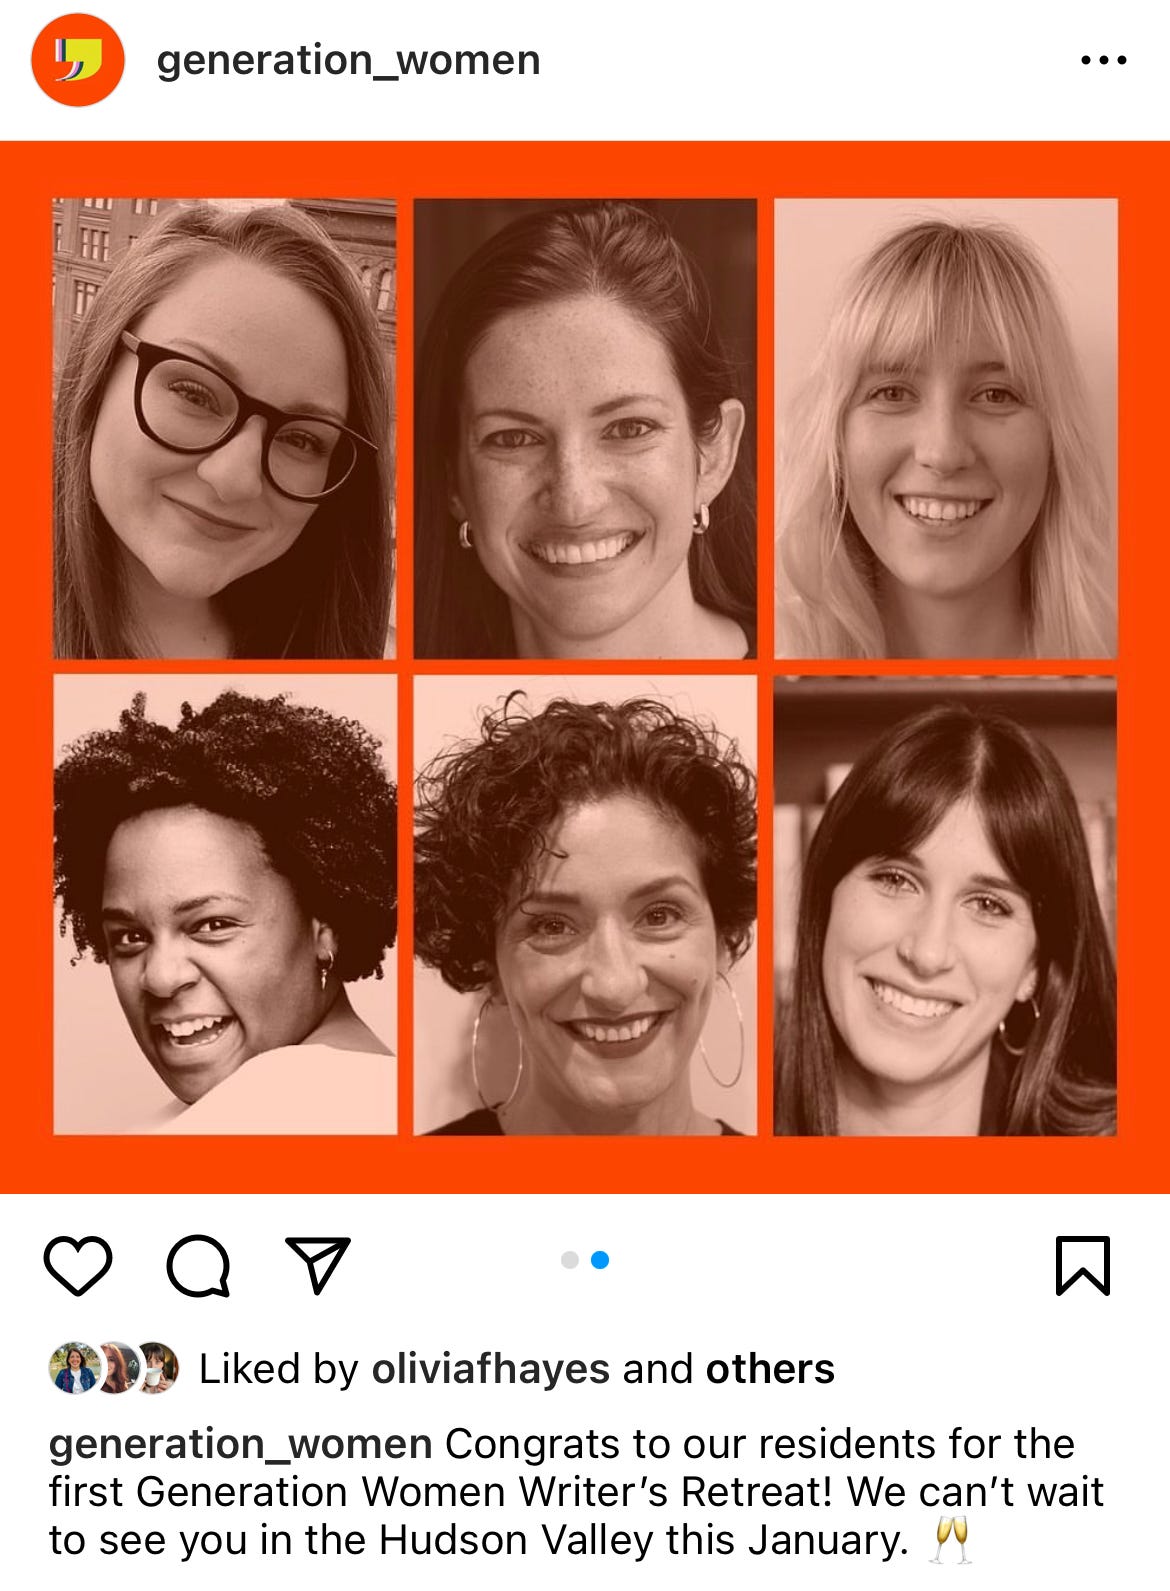Open generation_women username in caption

241,1444
